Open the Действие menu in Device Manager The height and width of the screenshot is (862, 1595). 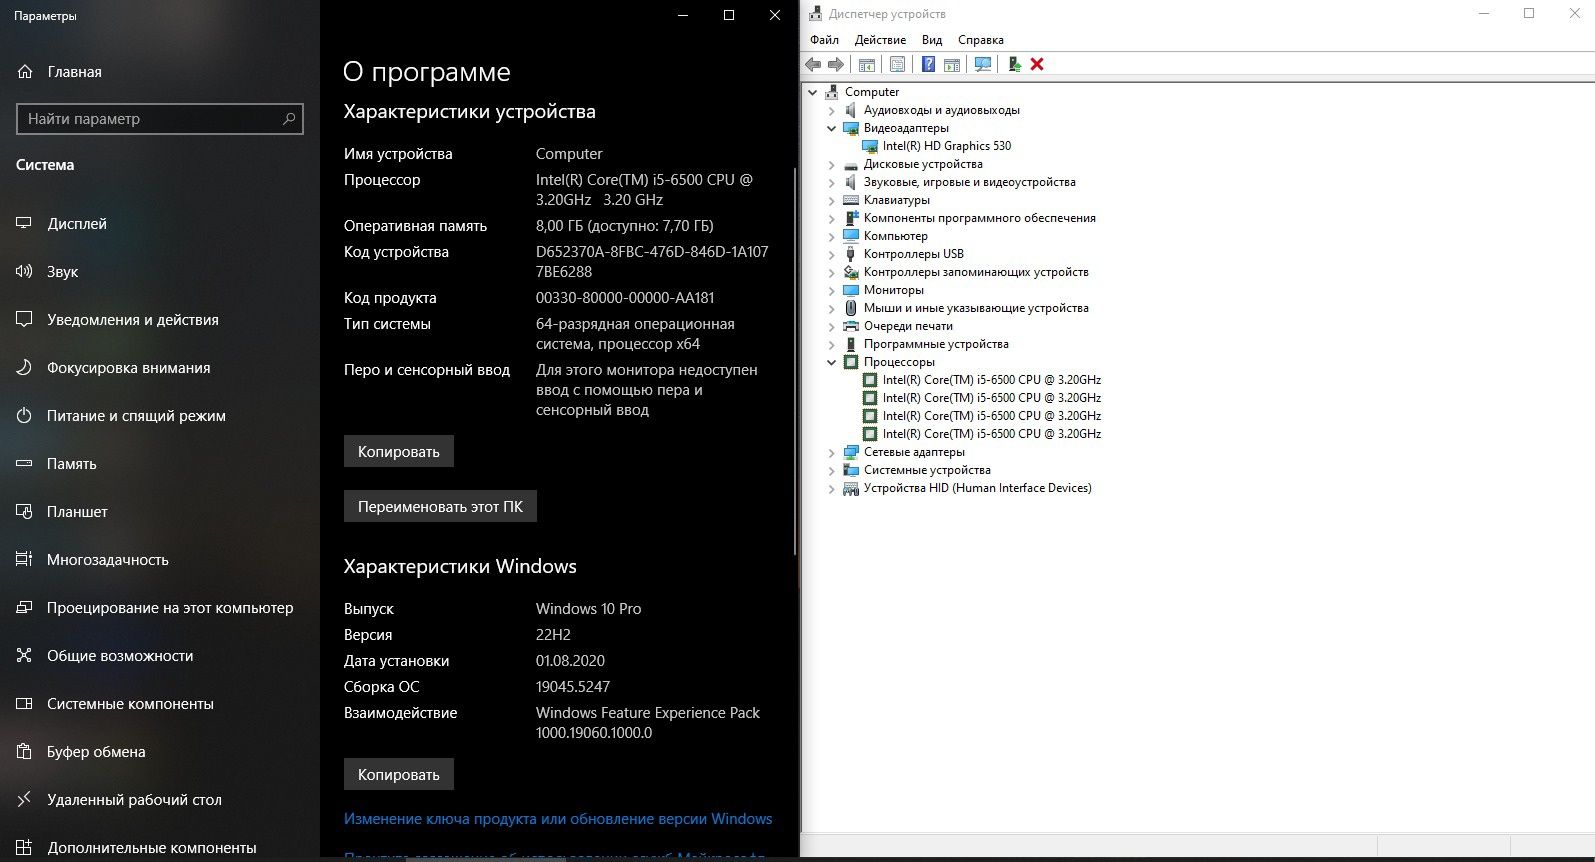(880, 40)
